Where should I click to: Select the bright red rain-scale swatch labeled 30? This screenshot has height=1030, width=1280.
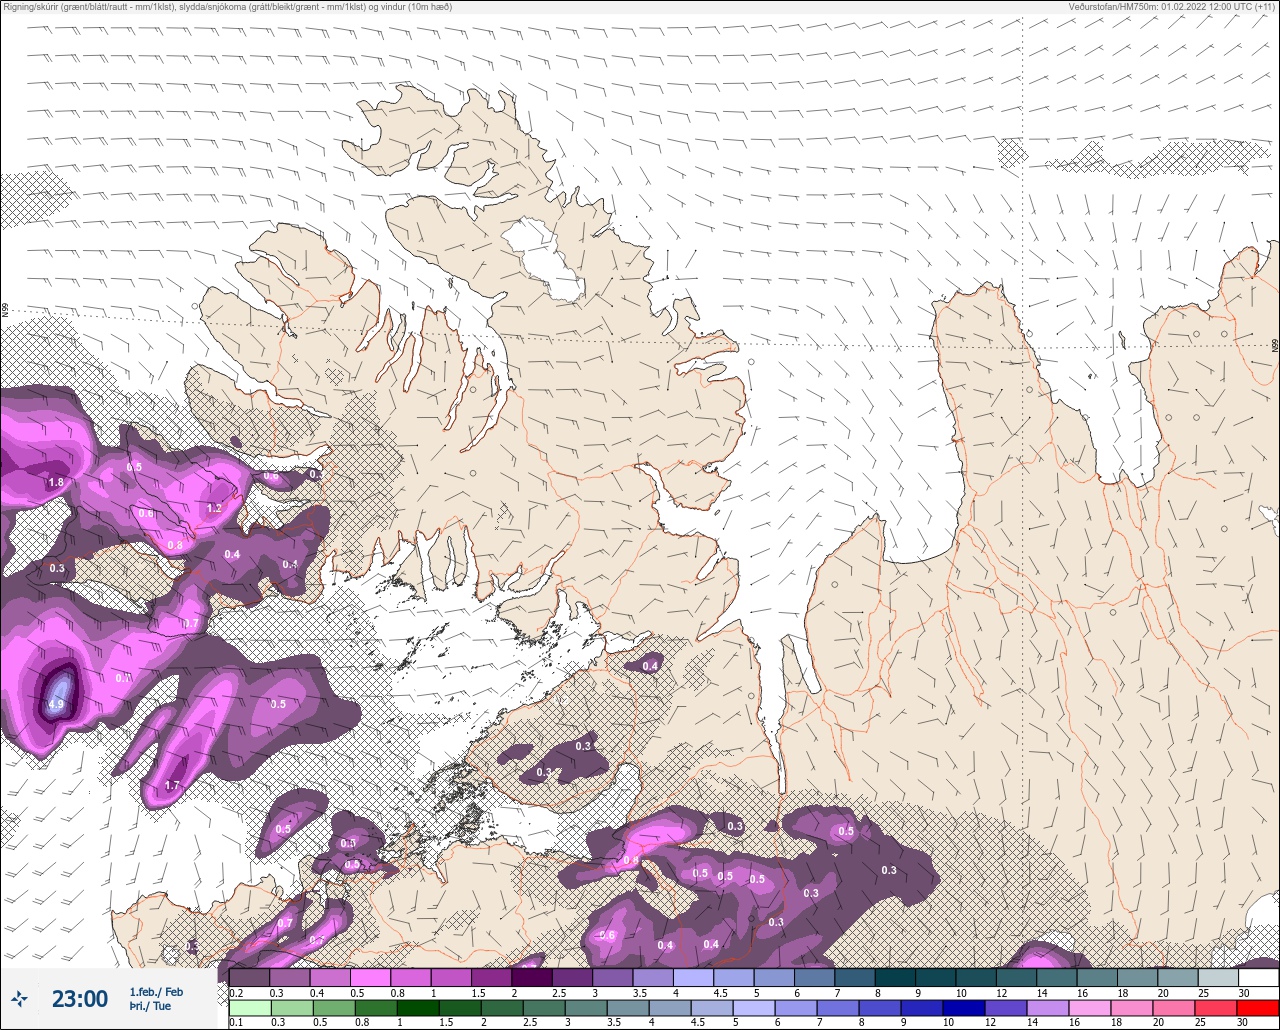pos(1259,1008)
